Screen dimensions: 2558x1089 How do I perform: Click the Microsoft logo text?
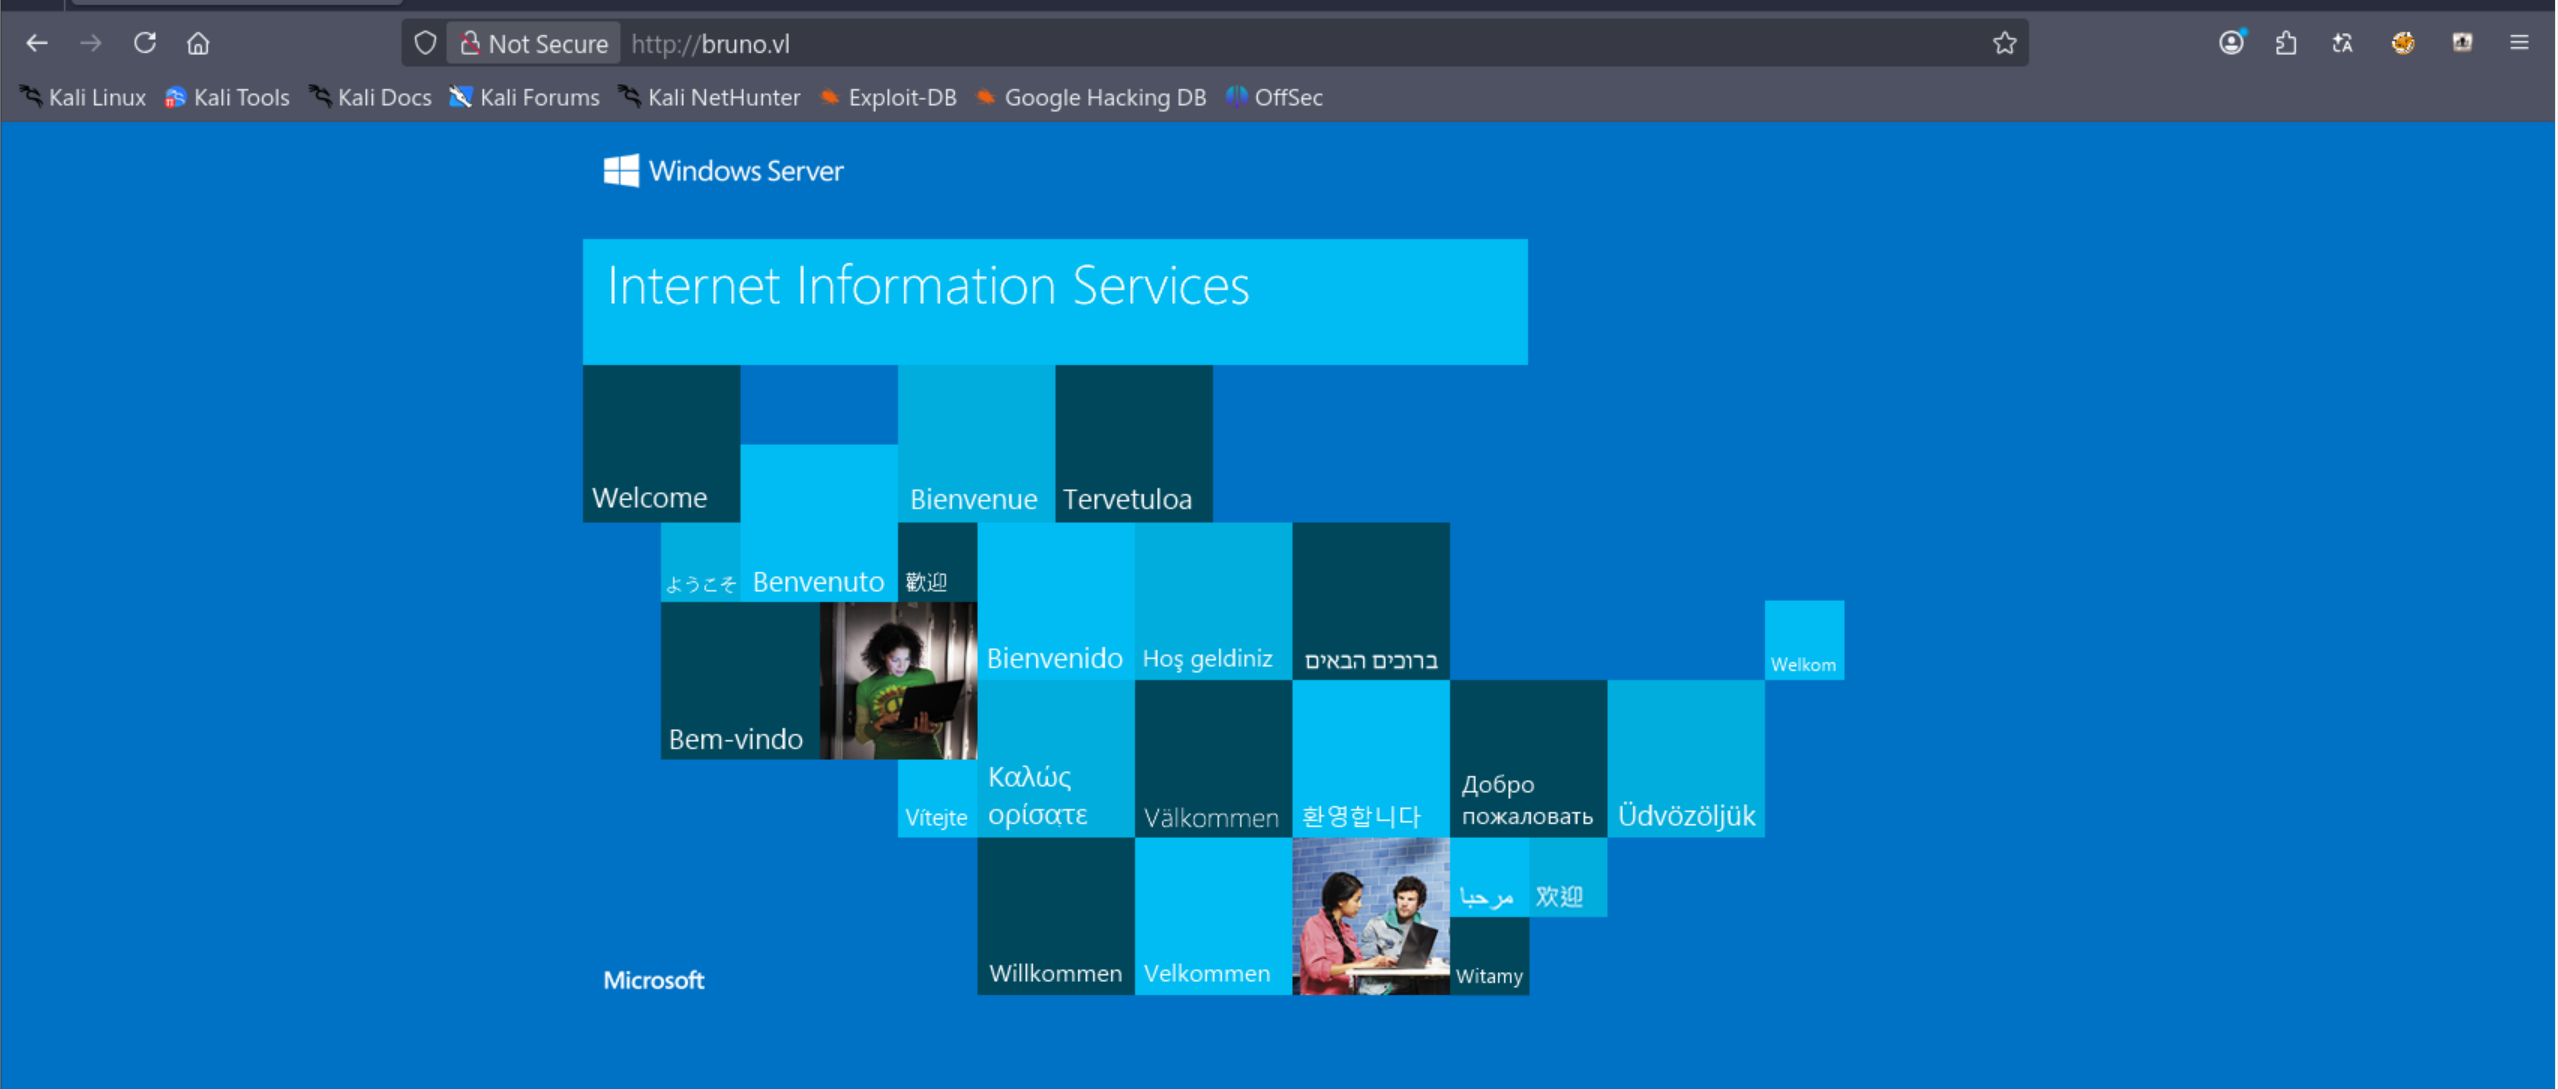point(654,980)
